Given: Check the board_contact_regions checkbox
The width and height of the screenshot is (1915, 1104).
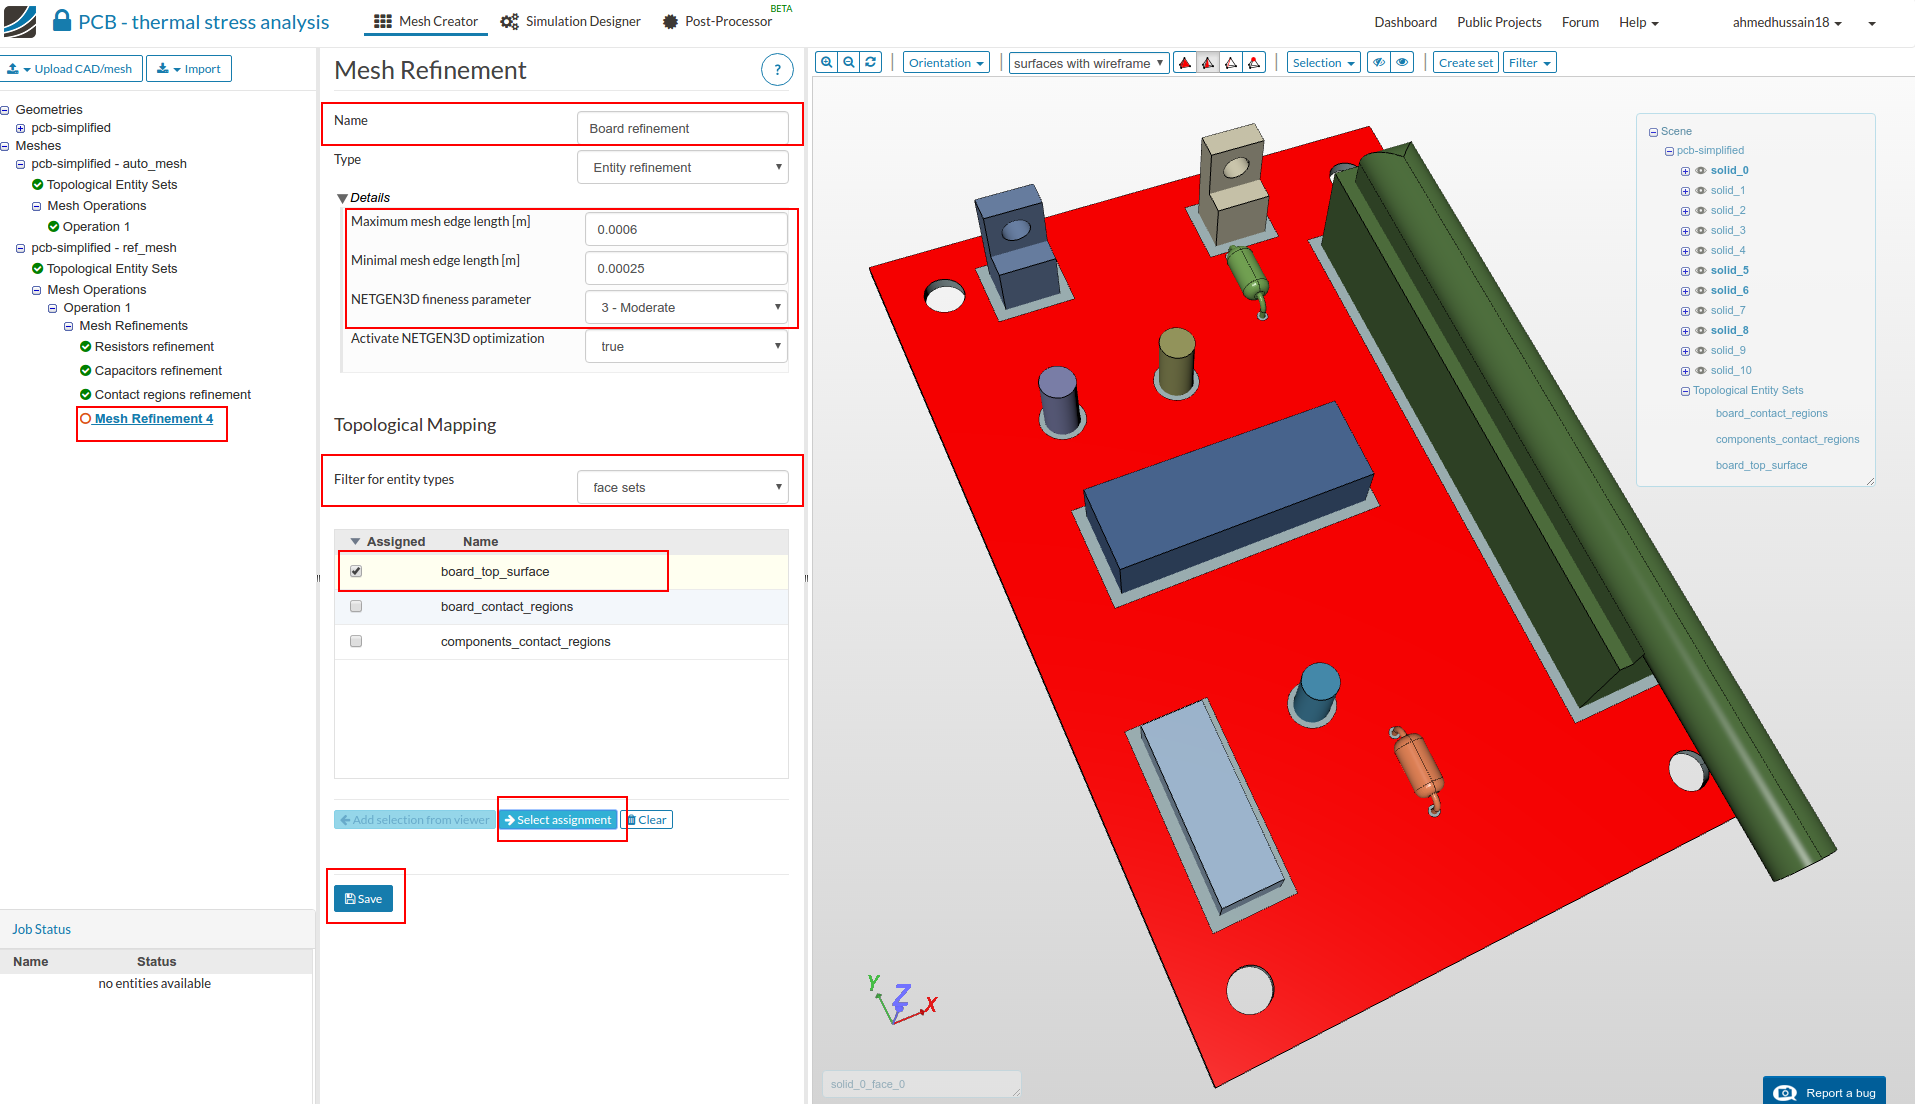Looking at the screenshot, I should [356, 606].
